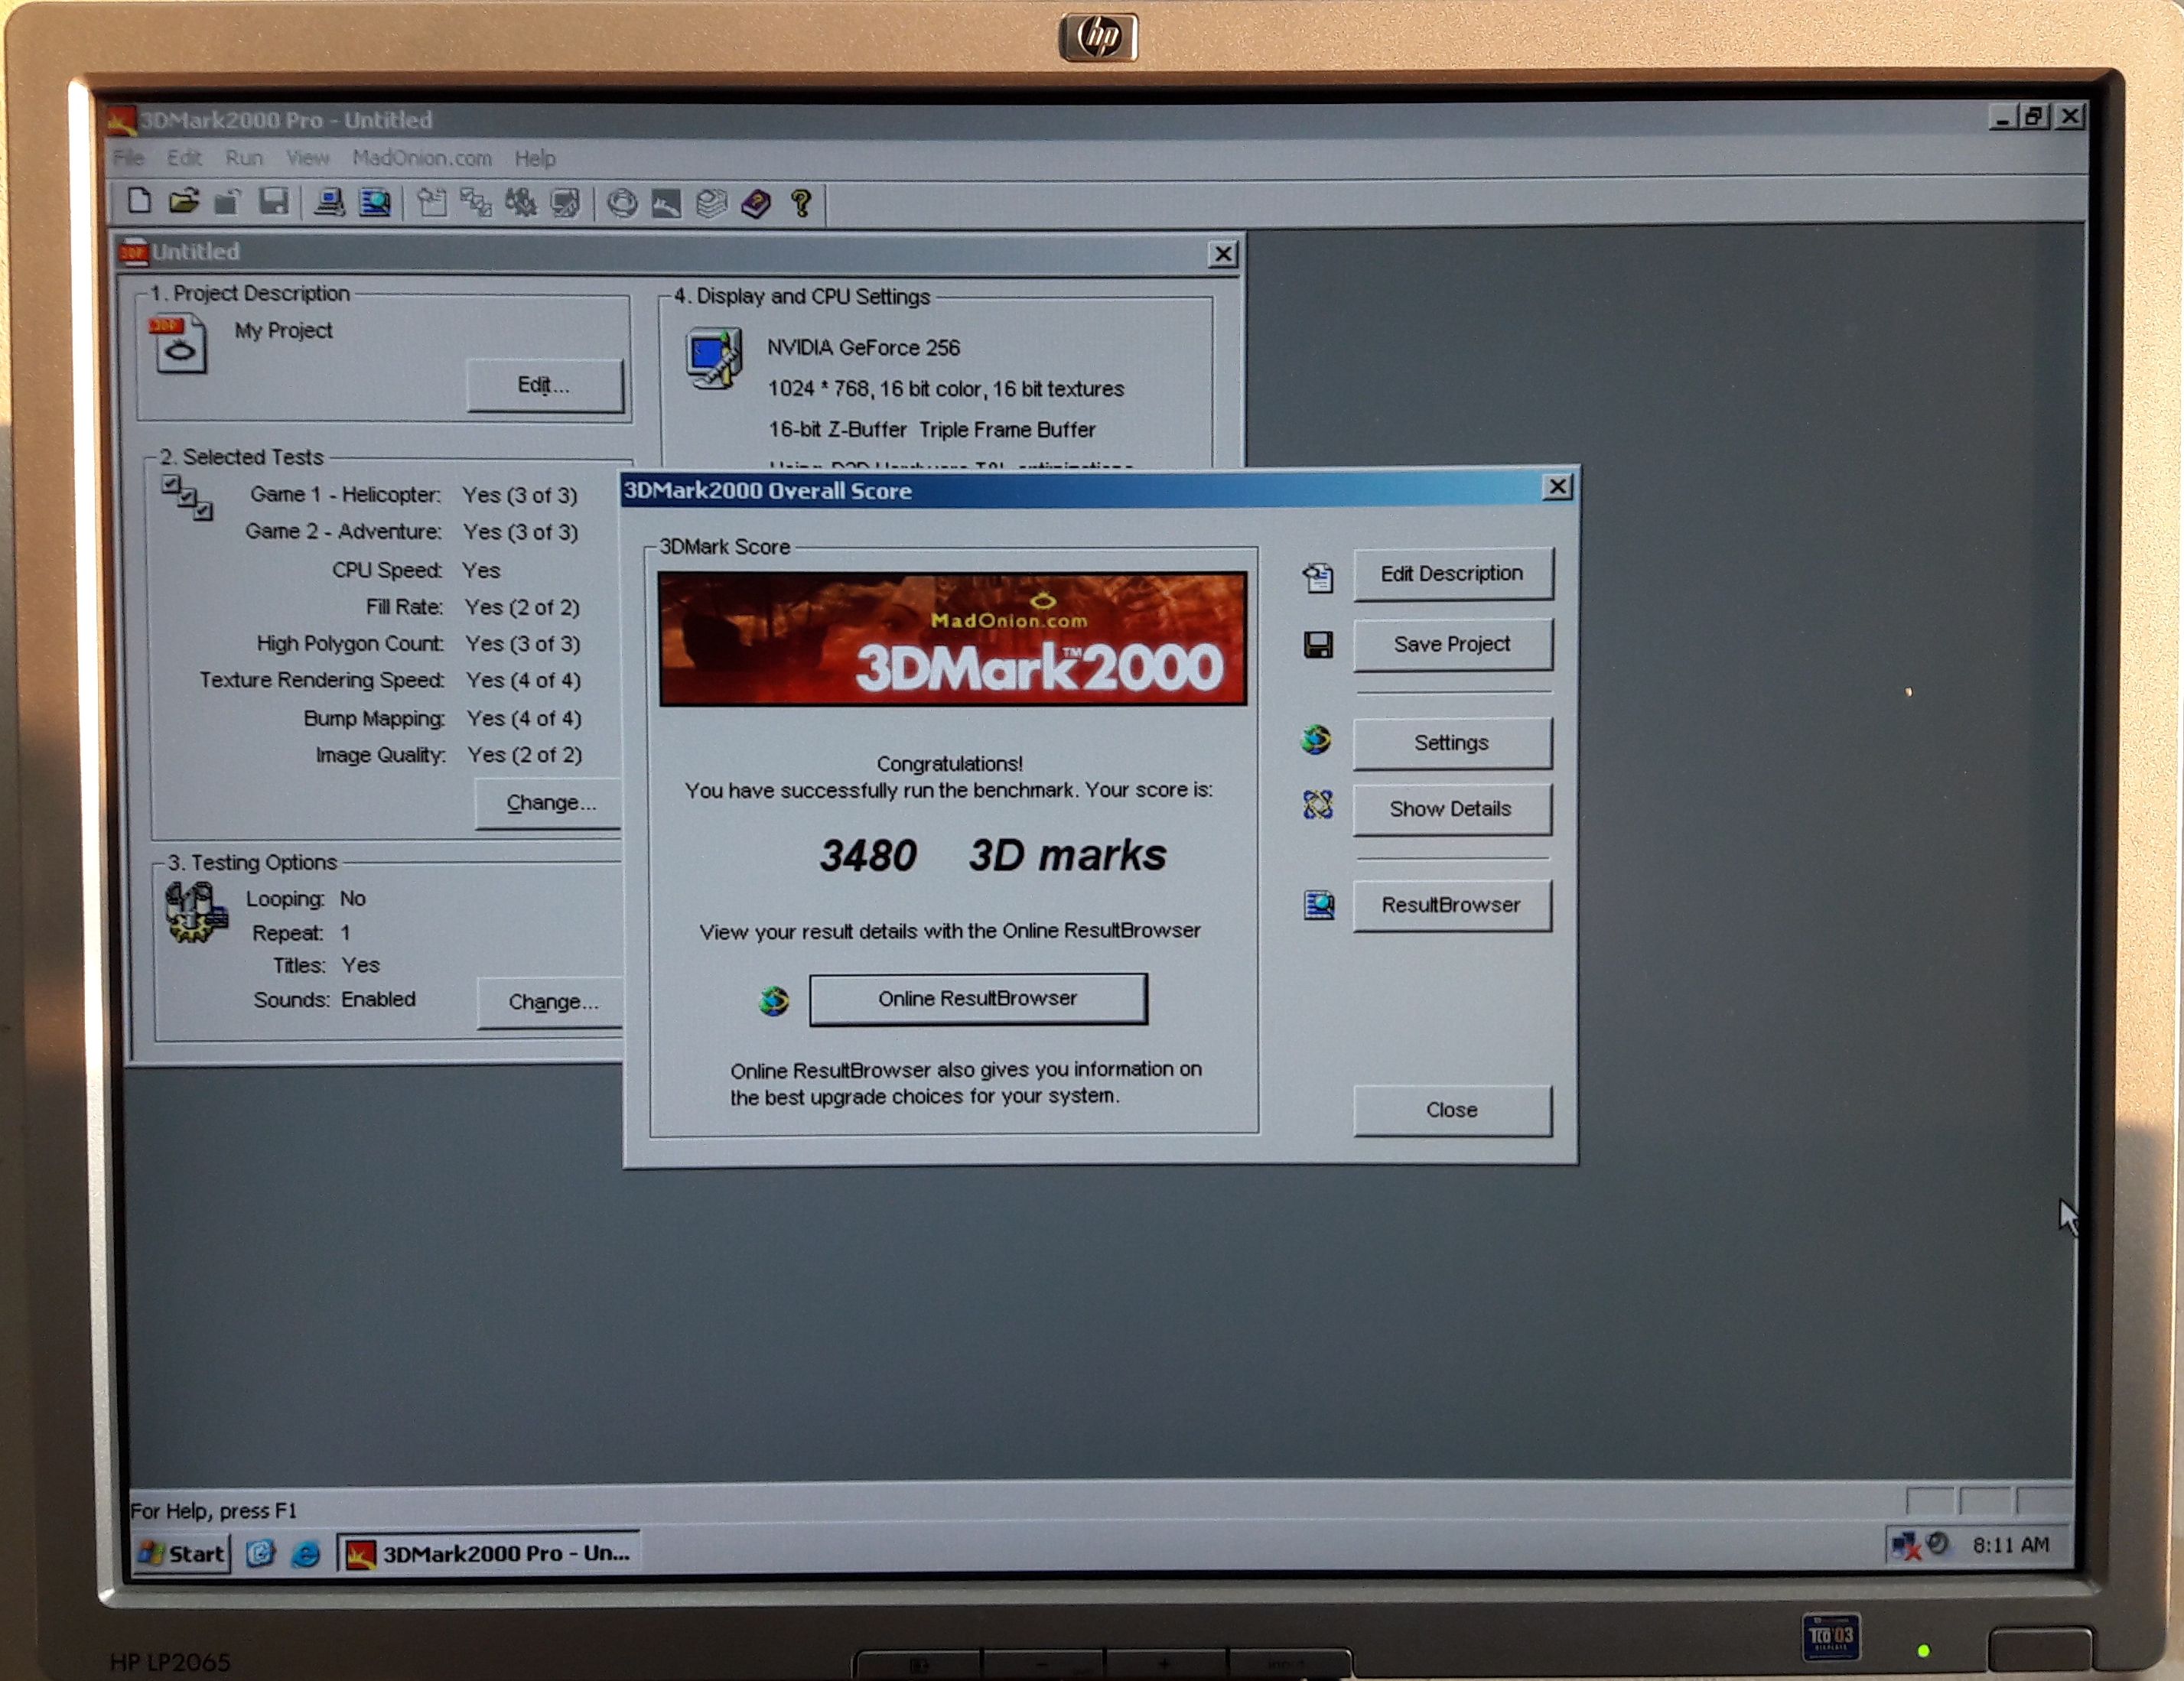
Task: Click the Select tests checkboxes toolbar icon
Action: point(476,203)
